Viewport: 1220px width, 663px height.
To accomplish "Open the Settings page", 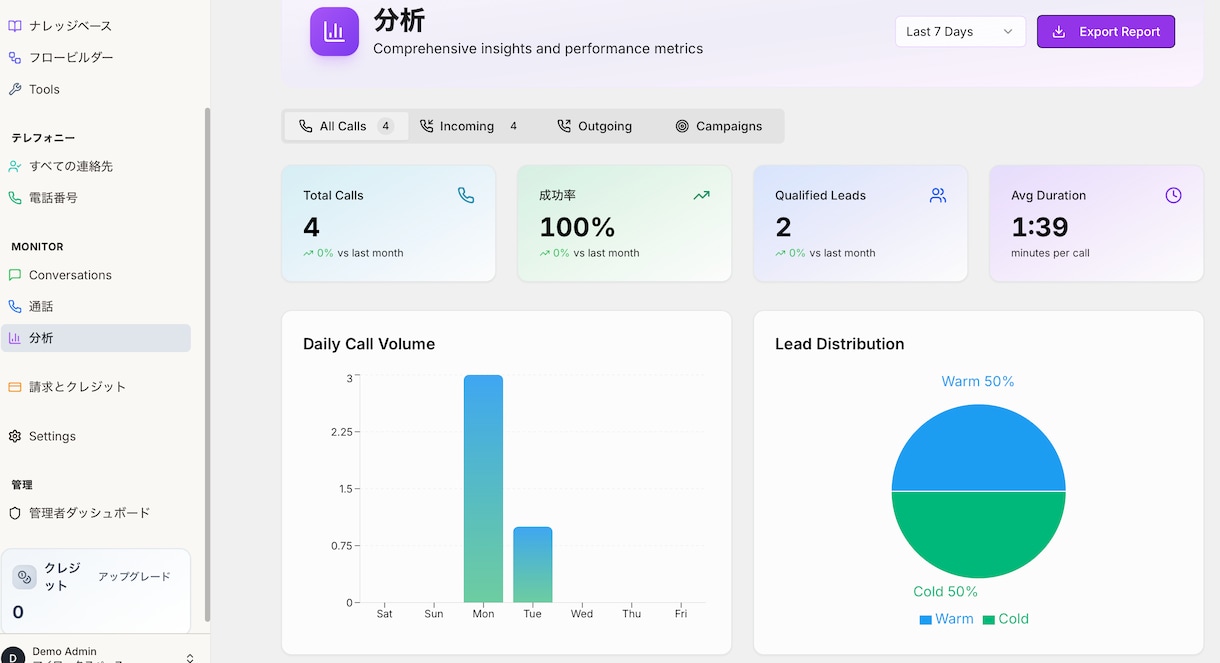I will coord(96,436).
